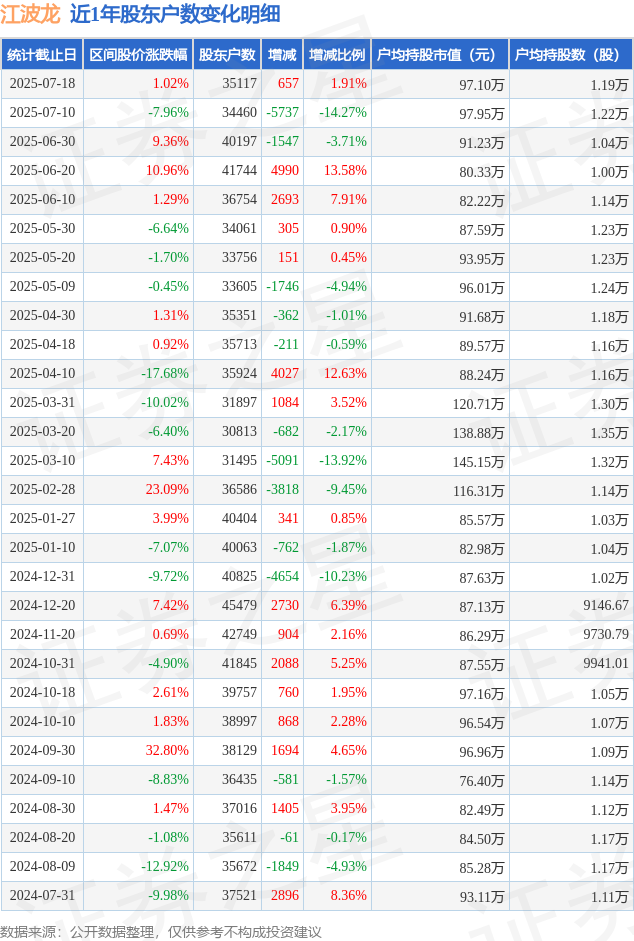Click the 2024-07-31 date cell
This screenshot has width=634, height=941.
pyautogui.click(x=43, y=895)
